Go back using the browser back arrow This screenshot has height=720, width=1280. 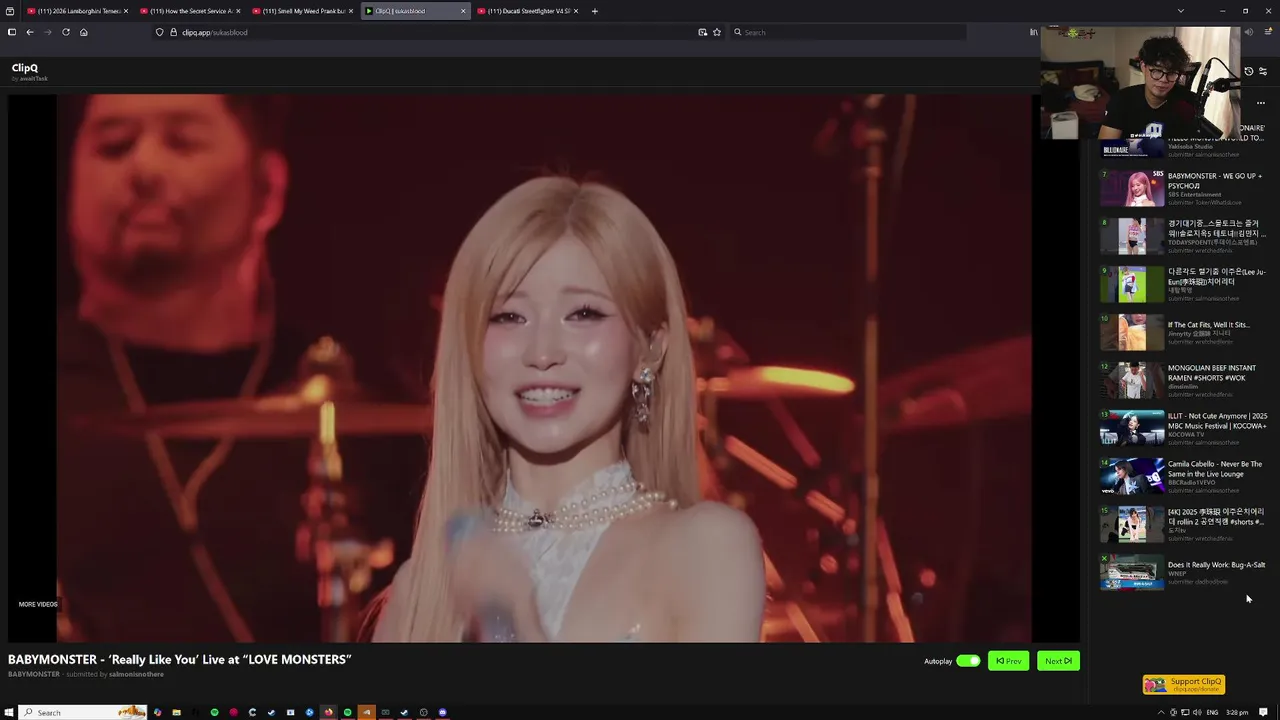pyautogui.click(x=30, y=32)
